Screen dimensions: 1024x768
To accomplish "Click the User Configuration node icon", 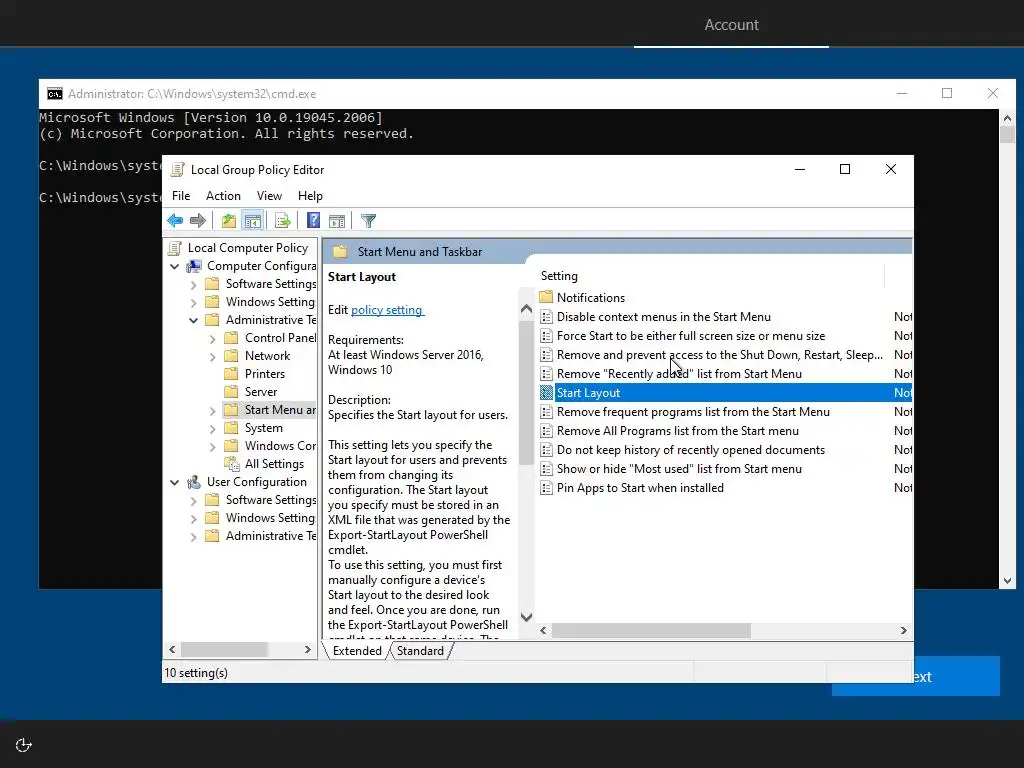I will coord(194,482).
